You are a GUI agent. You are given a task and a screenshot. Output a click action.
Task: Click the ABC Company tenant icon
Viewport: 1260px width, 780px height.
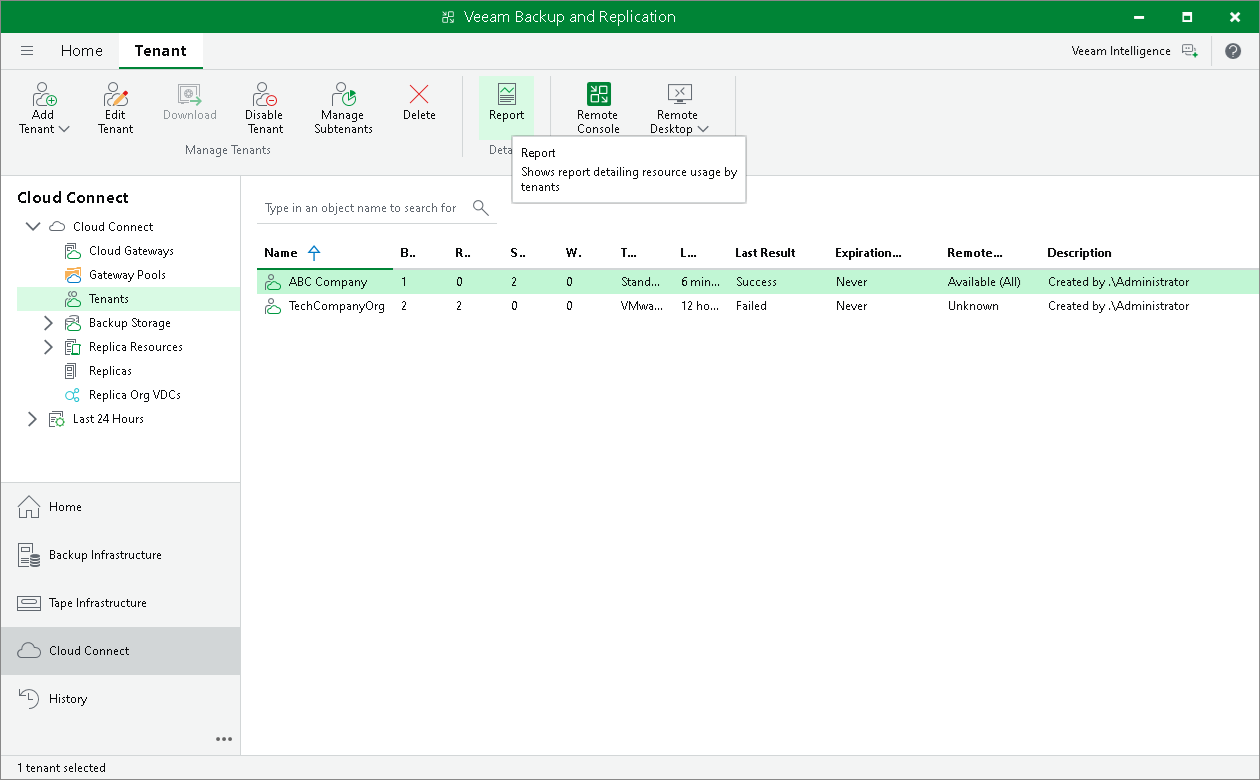[x=273, y=282]
